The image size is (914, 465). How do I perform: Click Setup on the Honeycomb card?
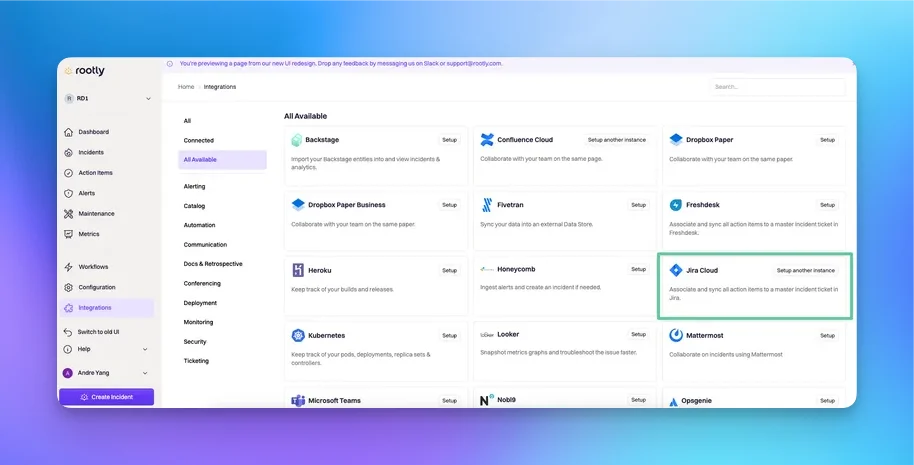[638, 269]
